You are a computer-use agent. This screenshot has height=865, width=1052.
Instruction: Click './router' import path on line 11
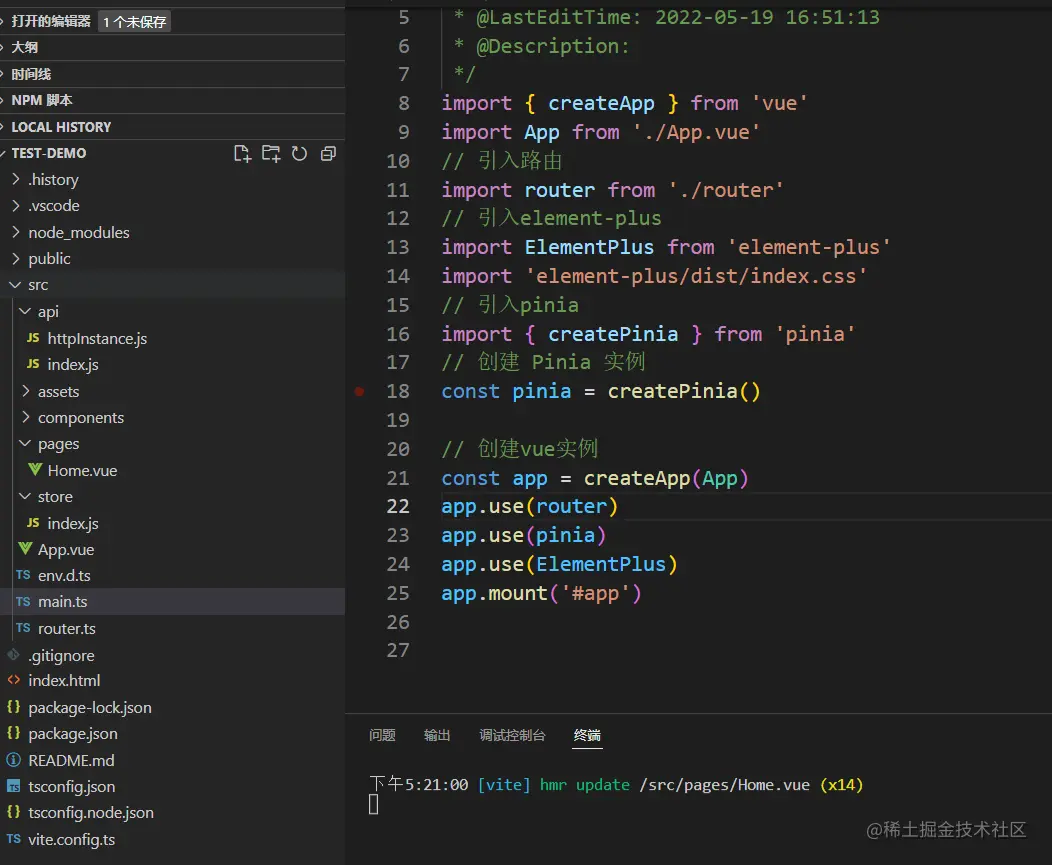[x=725, y=190]
